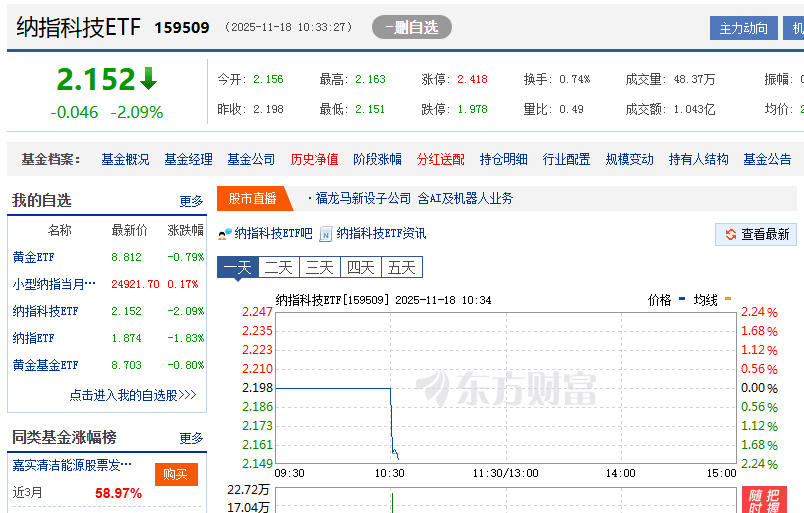Open 嘉实清洁能源股票发 fund link
The height and width of the screenshot is (513, 804).
[x=72, y=465]
